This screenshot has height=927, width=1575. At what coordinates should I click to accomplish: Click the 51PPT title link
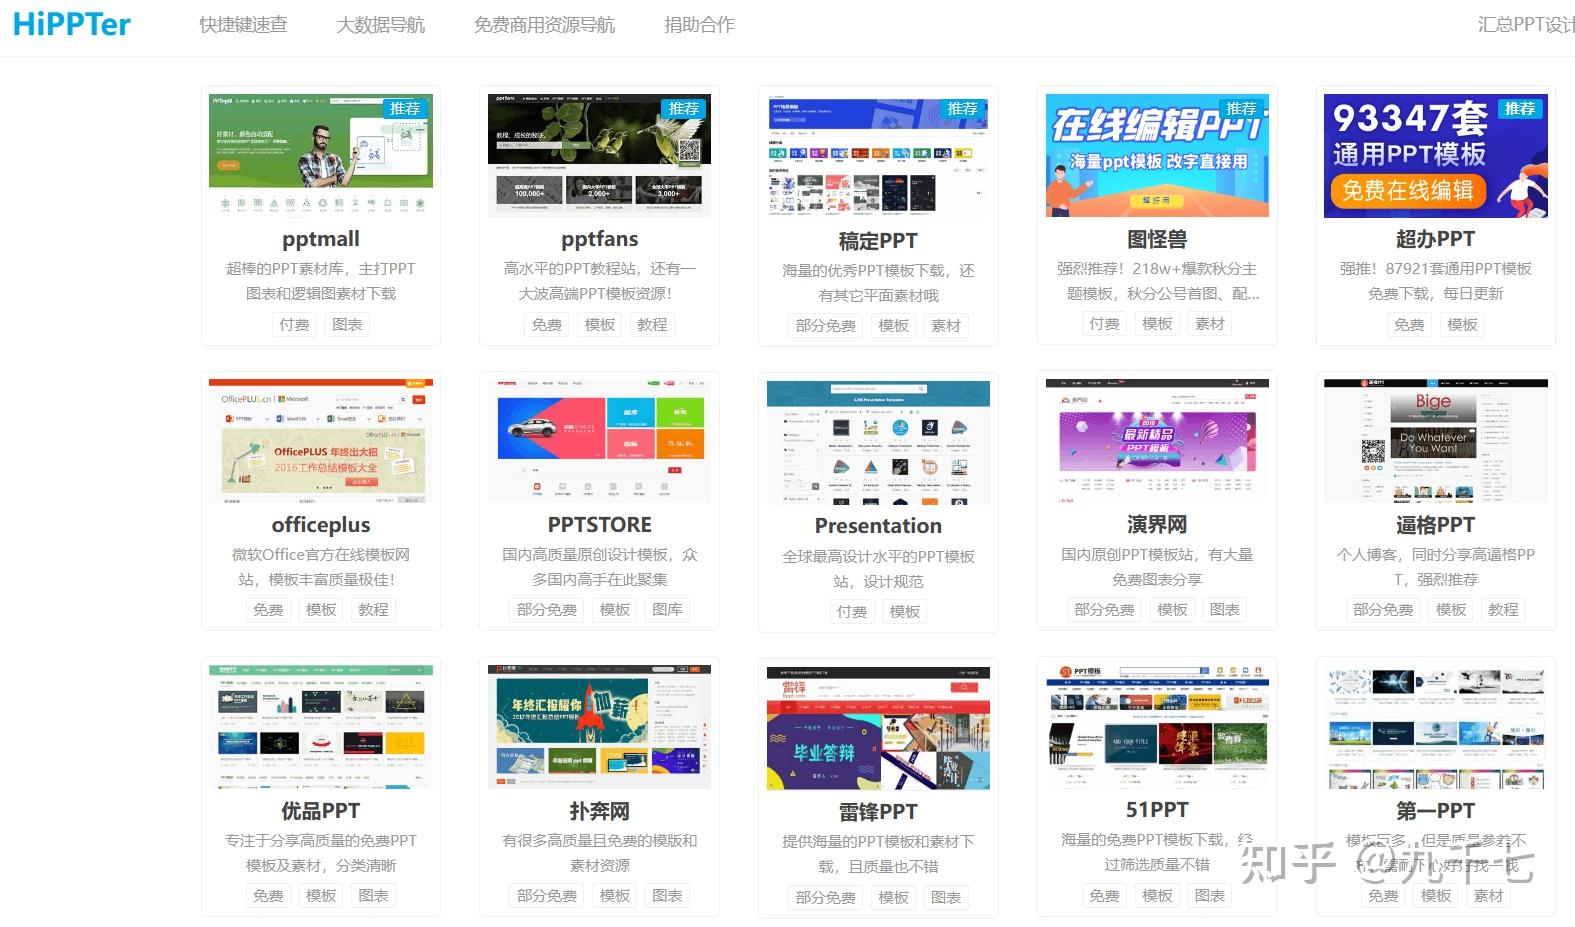(1157, 810)
